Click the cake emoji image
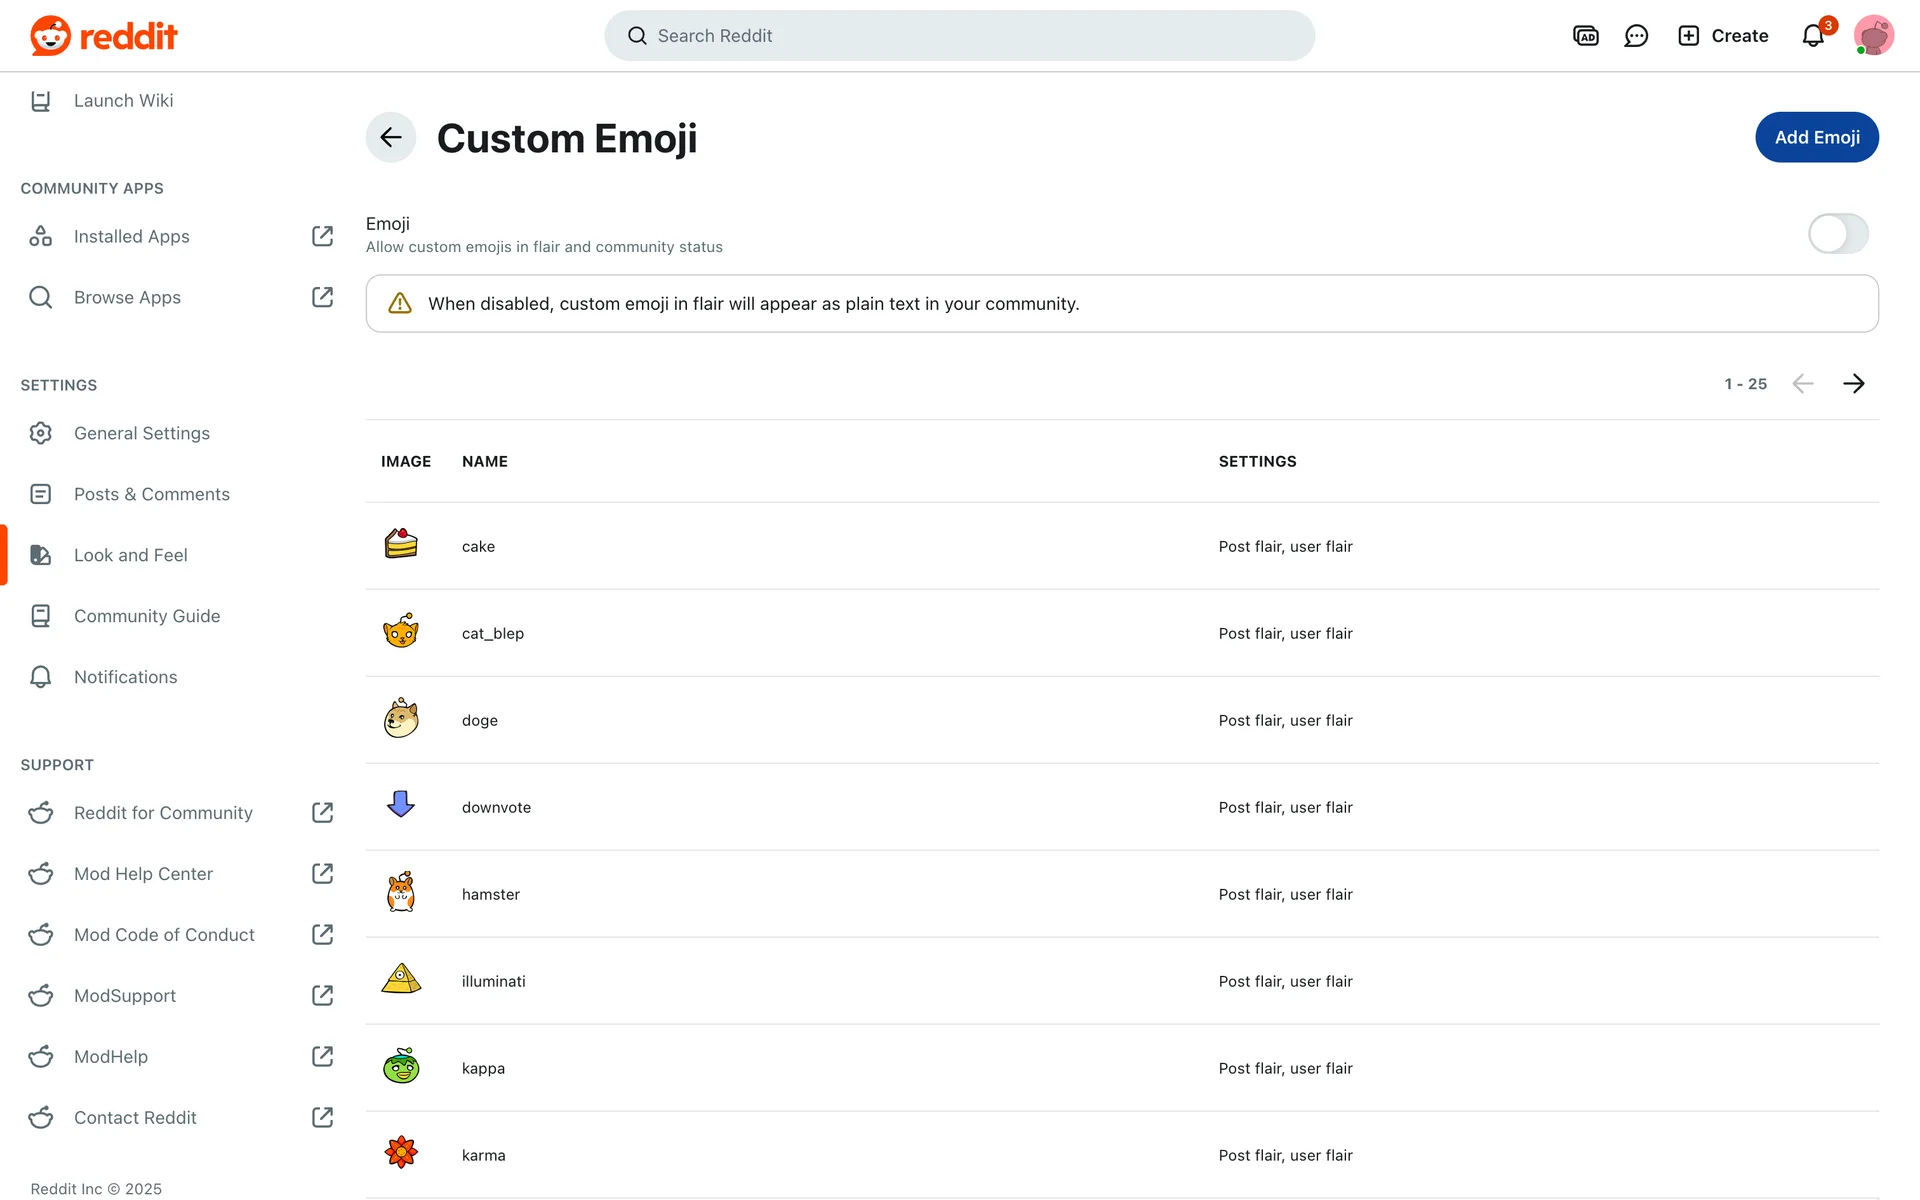1920x1200 pixels. click(x=401, y=544)
